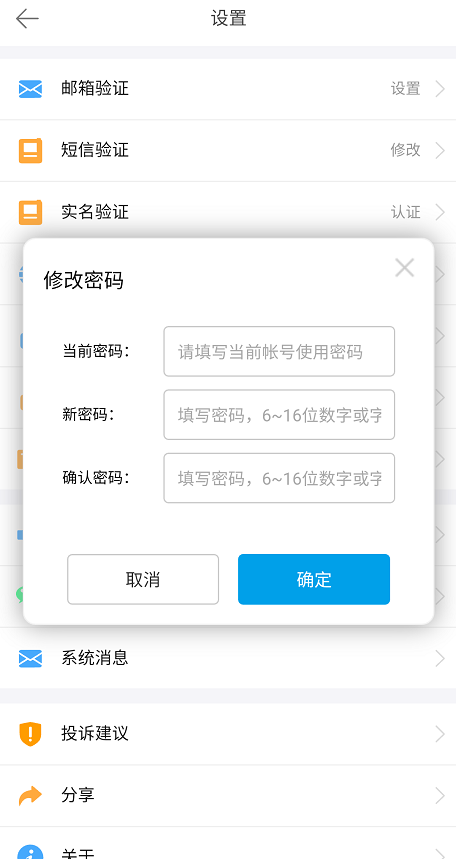This screenshot has height=859, width=456.
Task: Click the 分享 orange arrow icon
Action: [30, 795]
